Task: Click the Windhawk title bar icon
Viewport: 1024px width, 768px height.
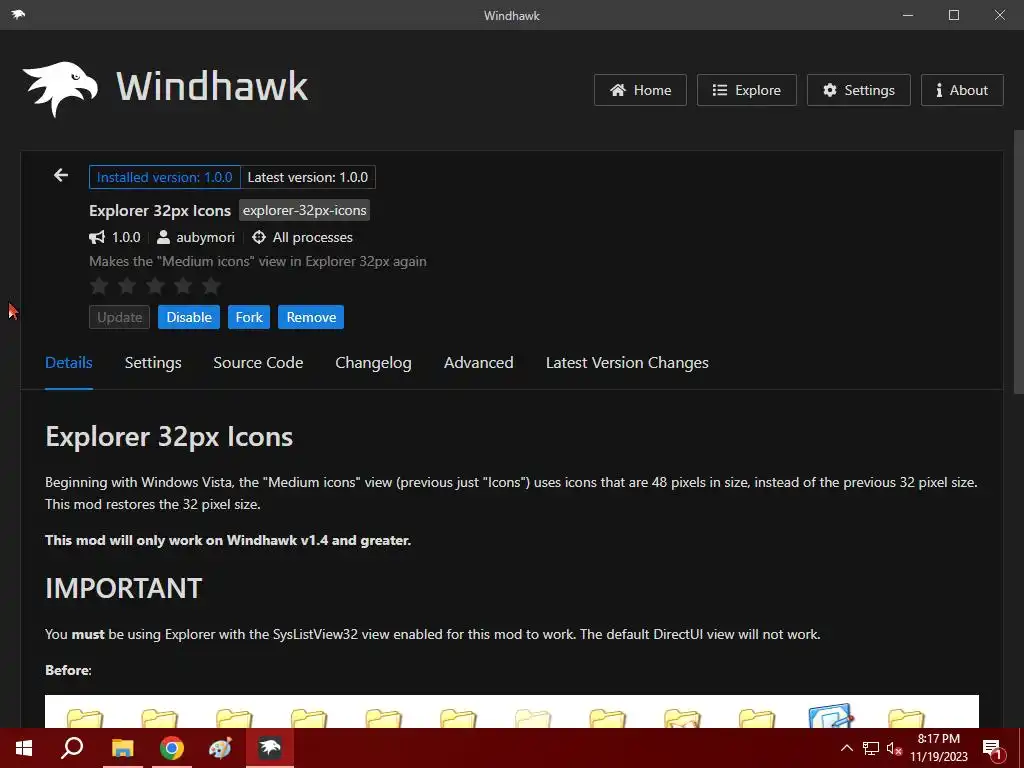Action: [x=18, y=14]
